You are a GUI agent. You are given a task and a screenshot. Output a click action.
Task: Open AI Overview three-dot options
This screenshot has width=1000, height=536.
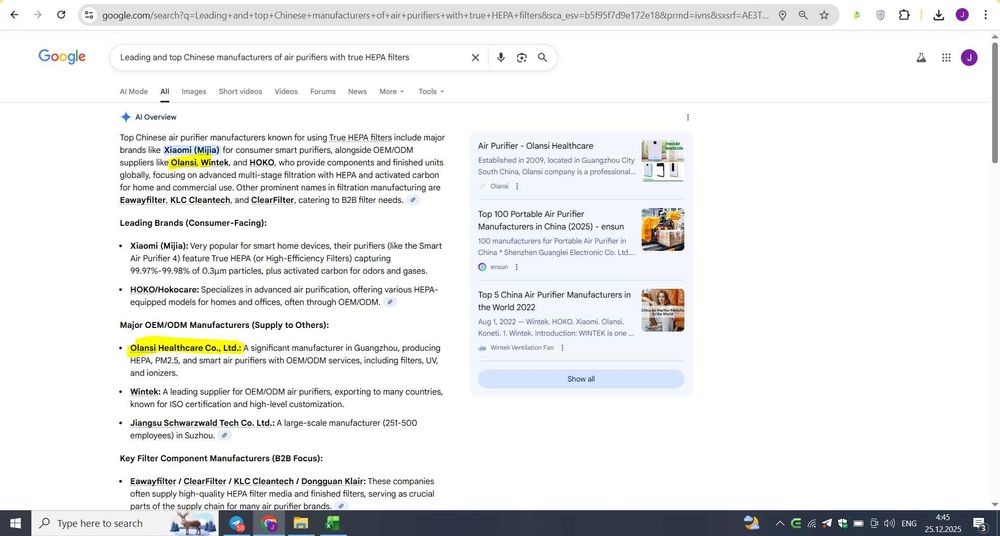688,117
